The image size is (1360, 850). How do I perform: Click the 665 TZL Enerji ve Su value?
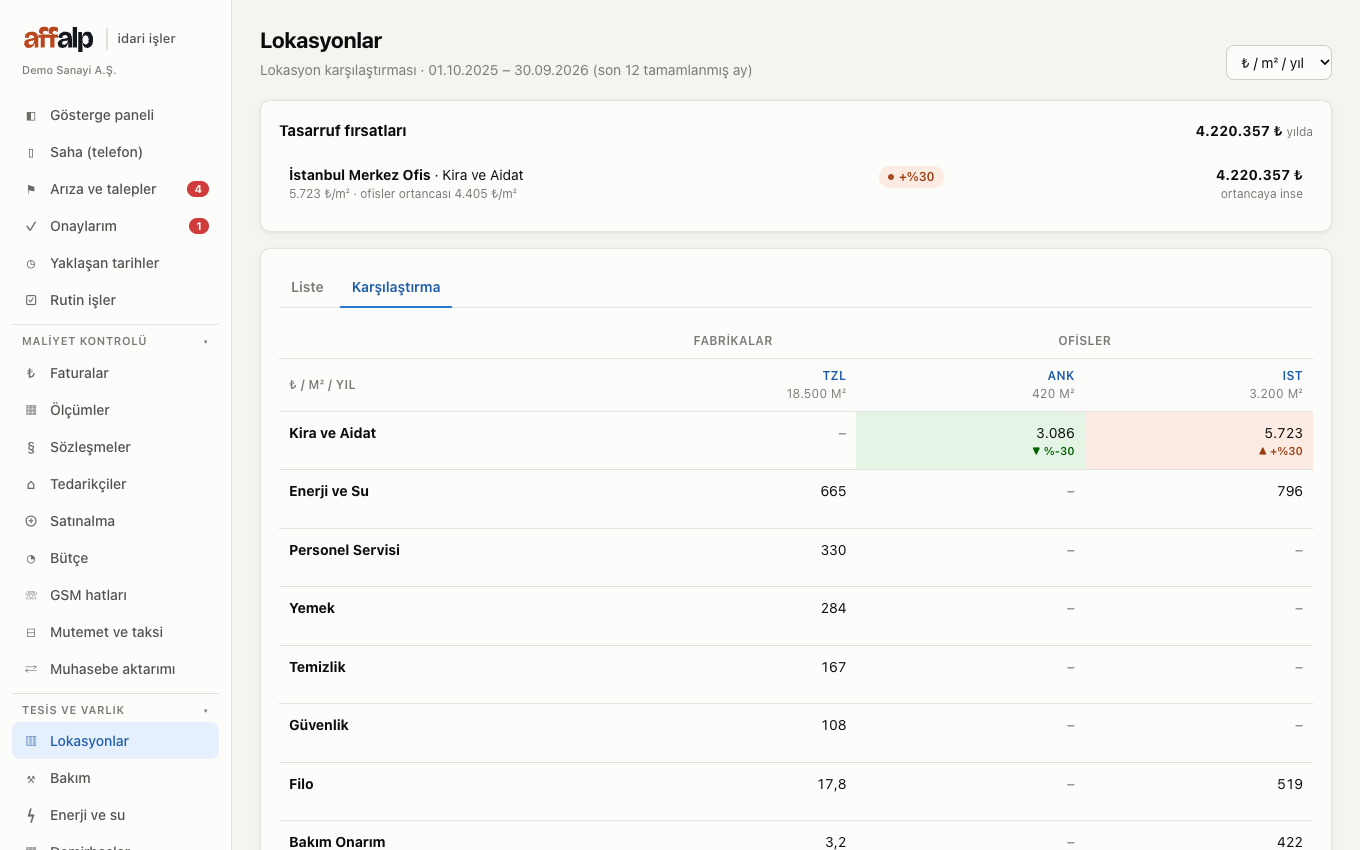pos(834,491)
